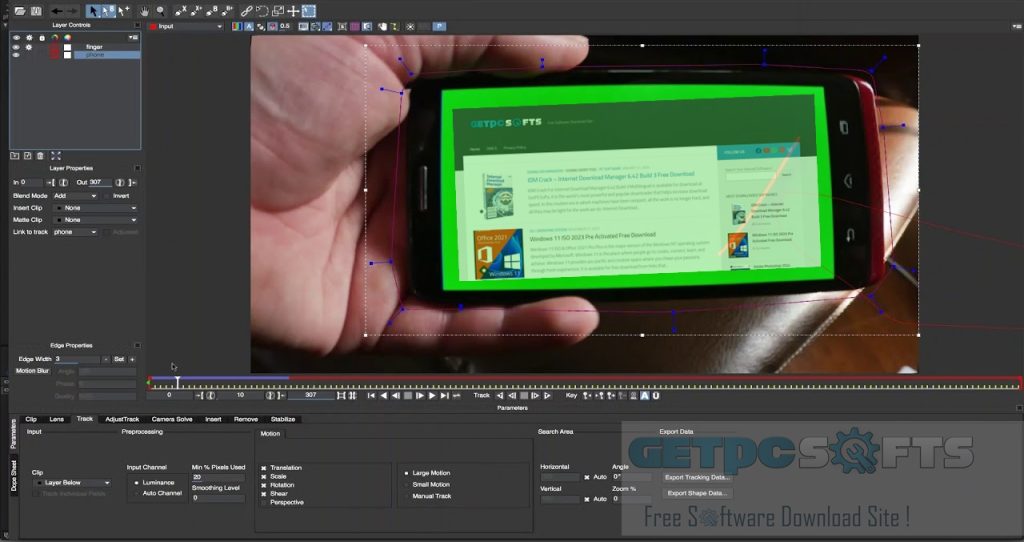Screen dimensions: 1024x542
Task: Toggle the Invert checkbox beside Blend Mode
Action: click(106, 196)
